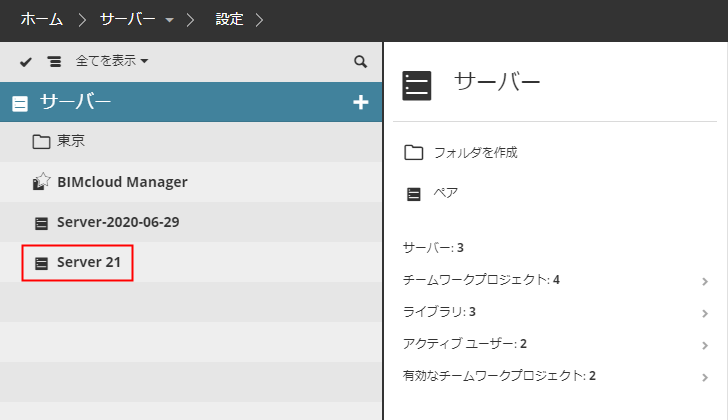Click the large server icon in detail panel
The image size is (728, 420).
pos(416,86)
